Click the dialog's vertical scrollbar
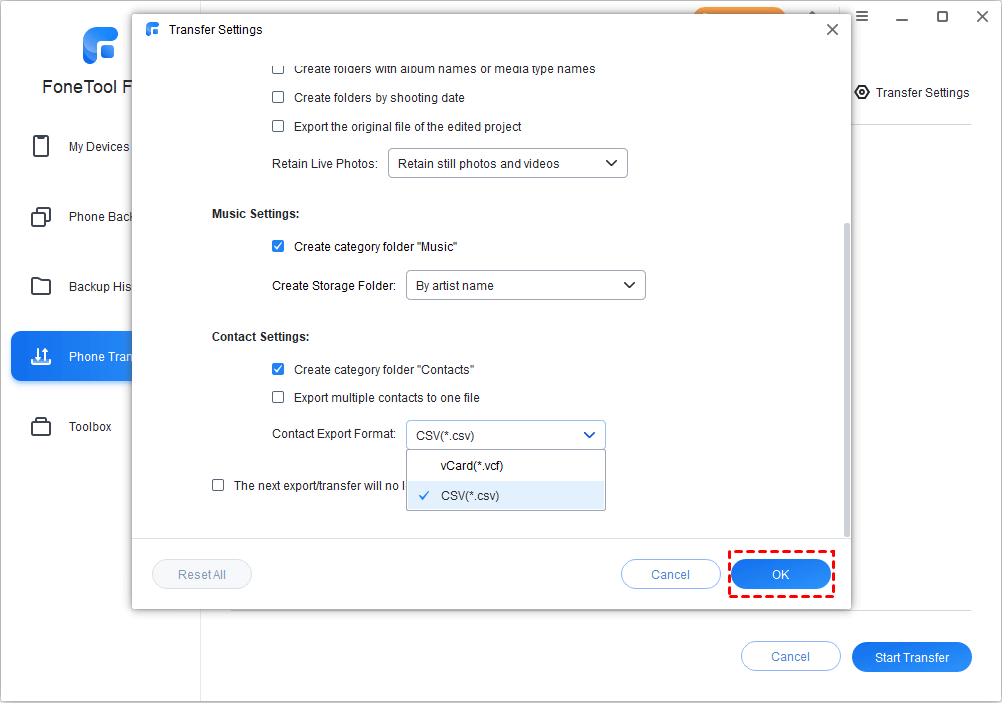1002x703 pixels. [847, 380]
